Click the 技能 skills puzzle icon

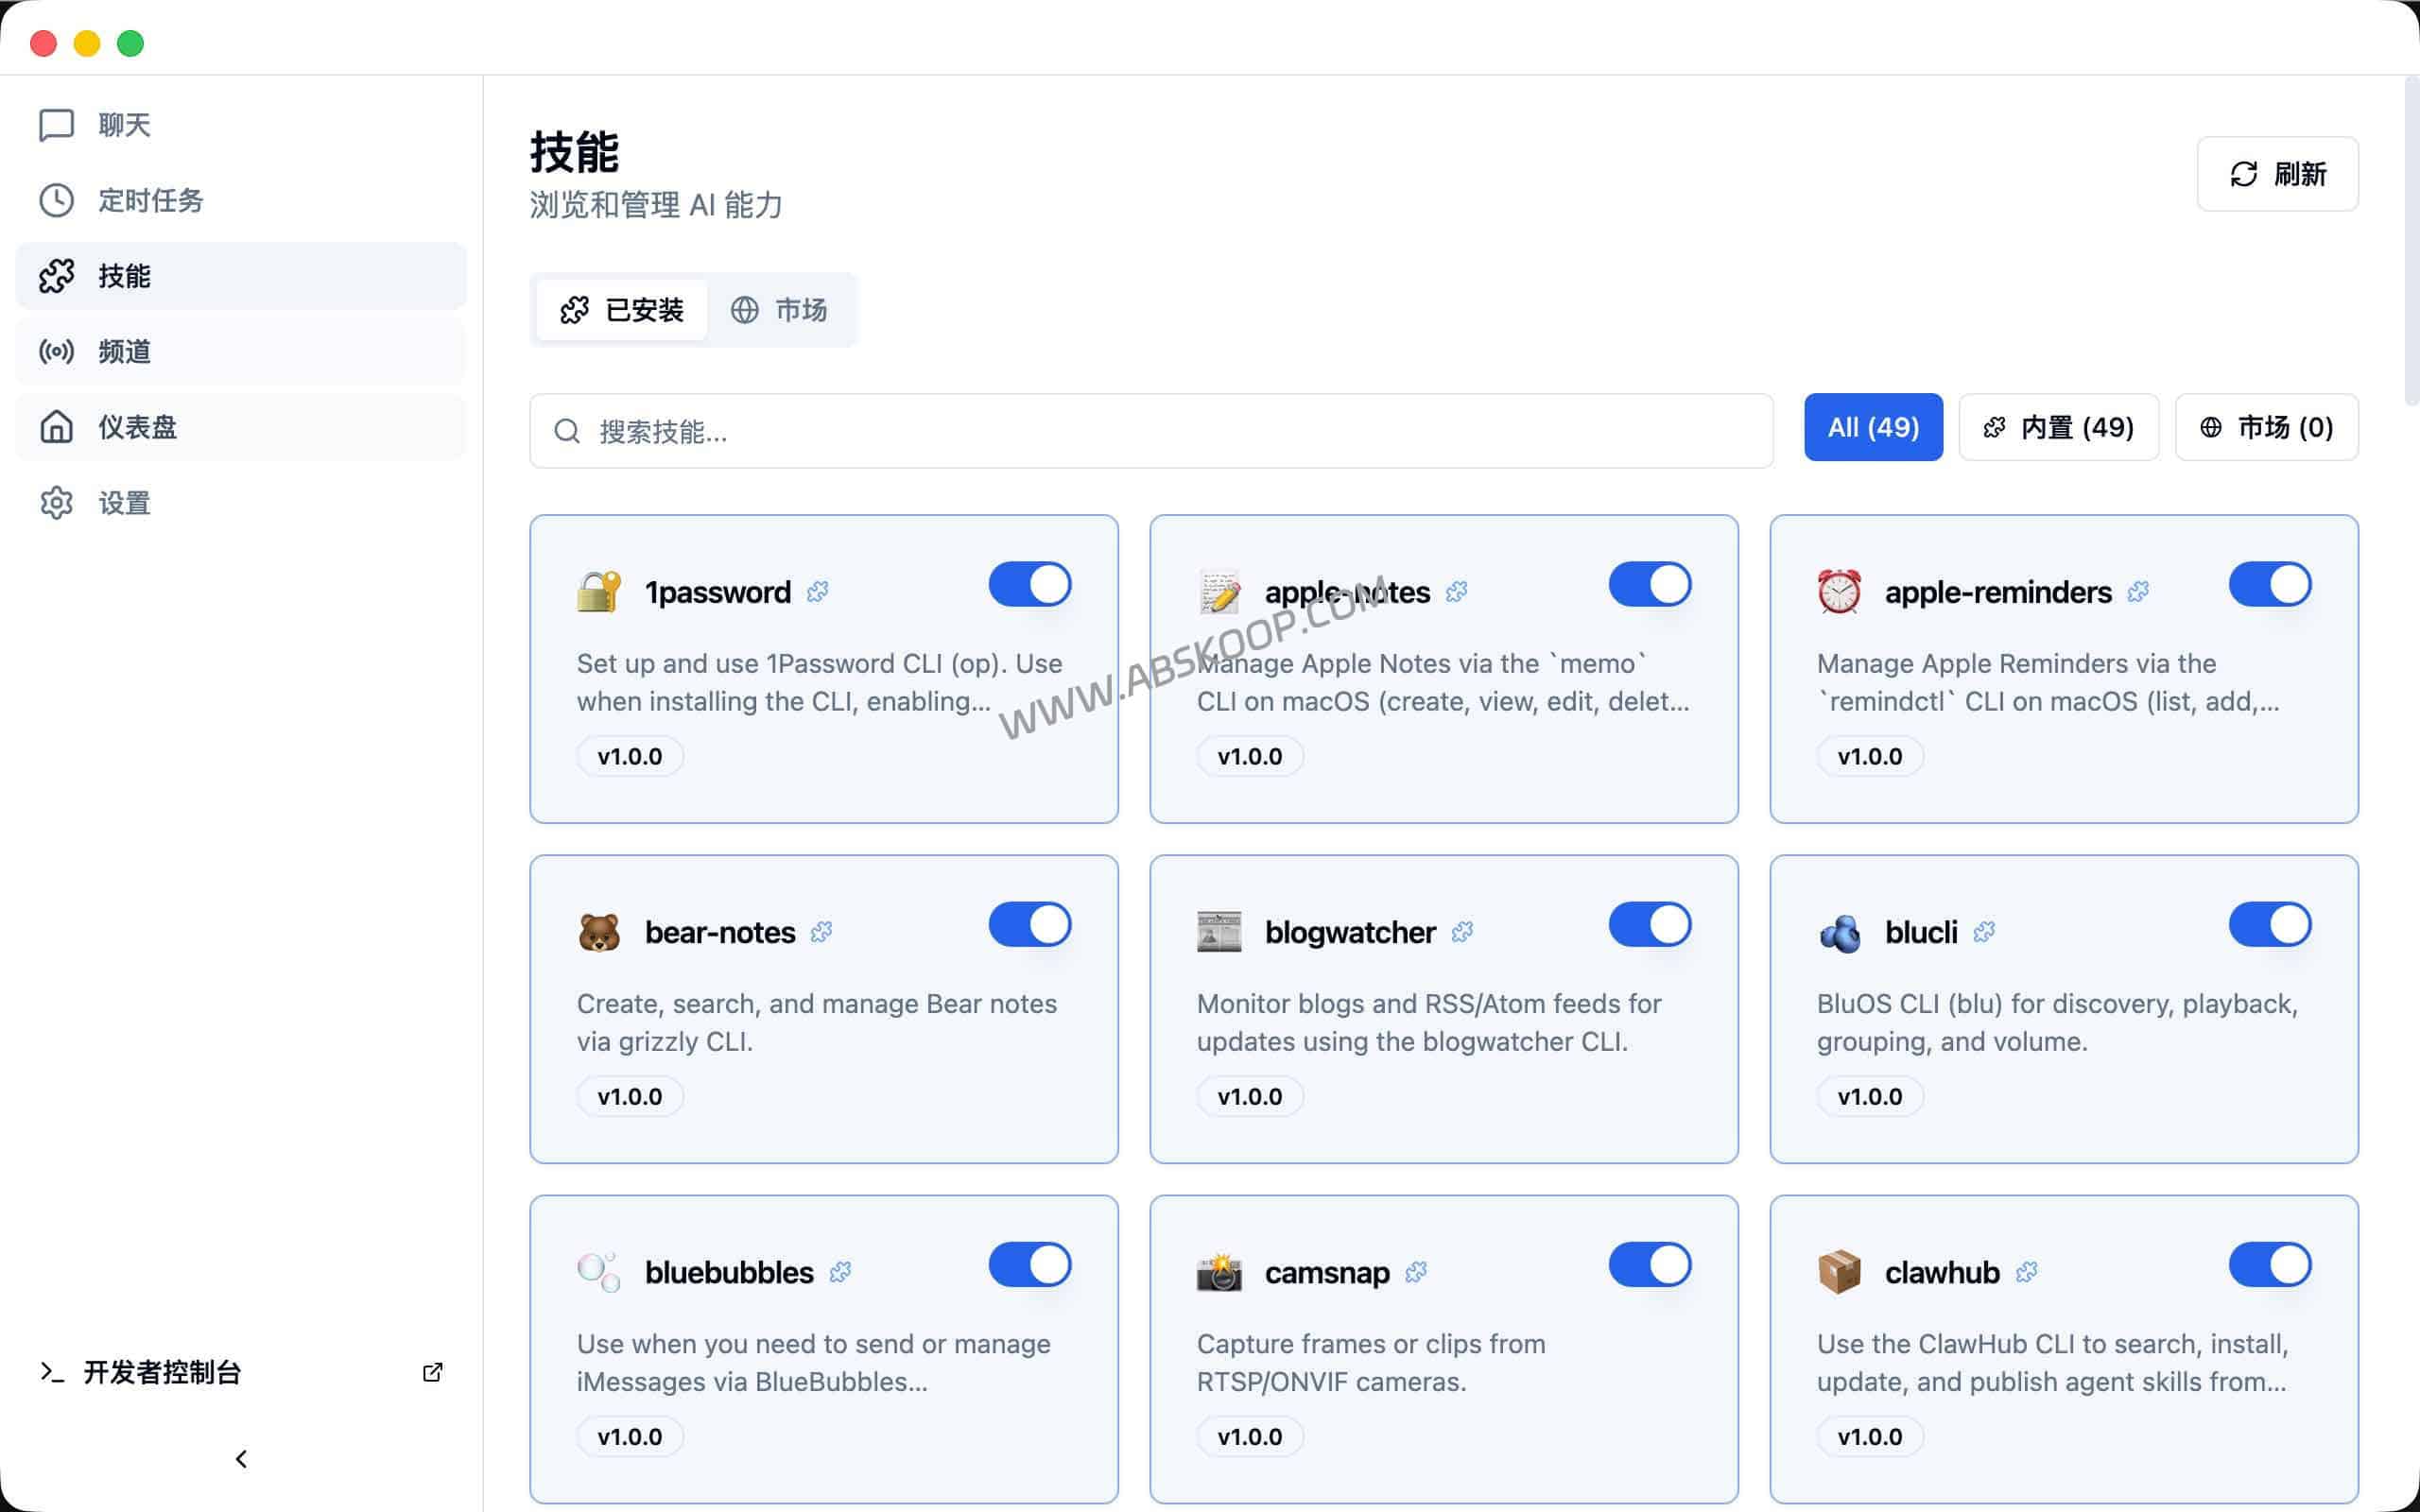[57, 276]
